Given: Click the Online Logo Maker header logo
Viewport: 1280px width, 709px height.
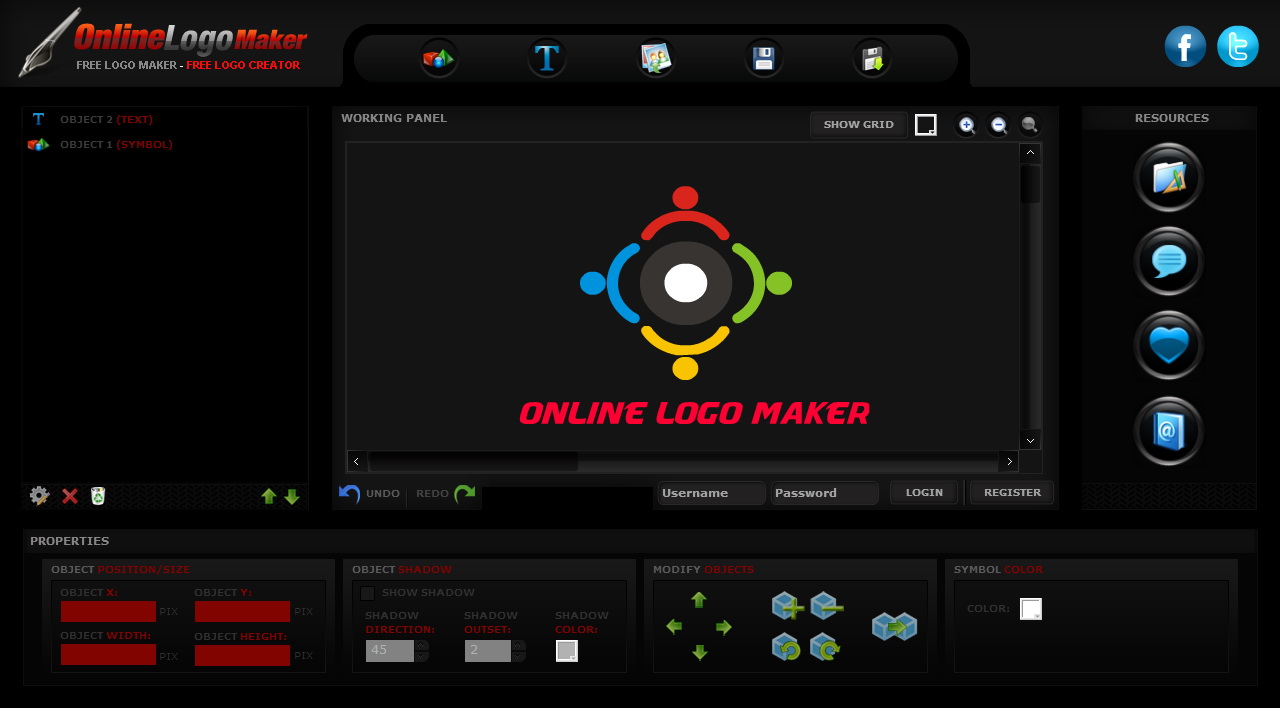Looking at the screenshot, I should 165,45.
